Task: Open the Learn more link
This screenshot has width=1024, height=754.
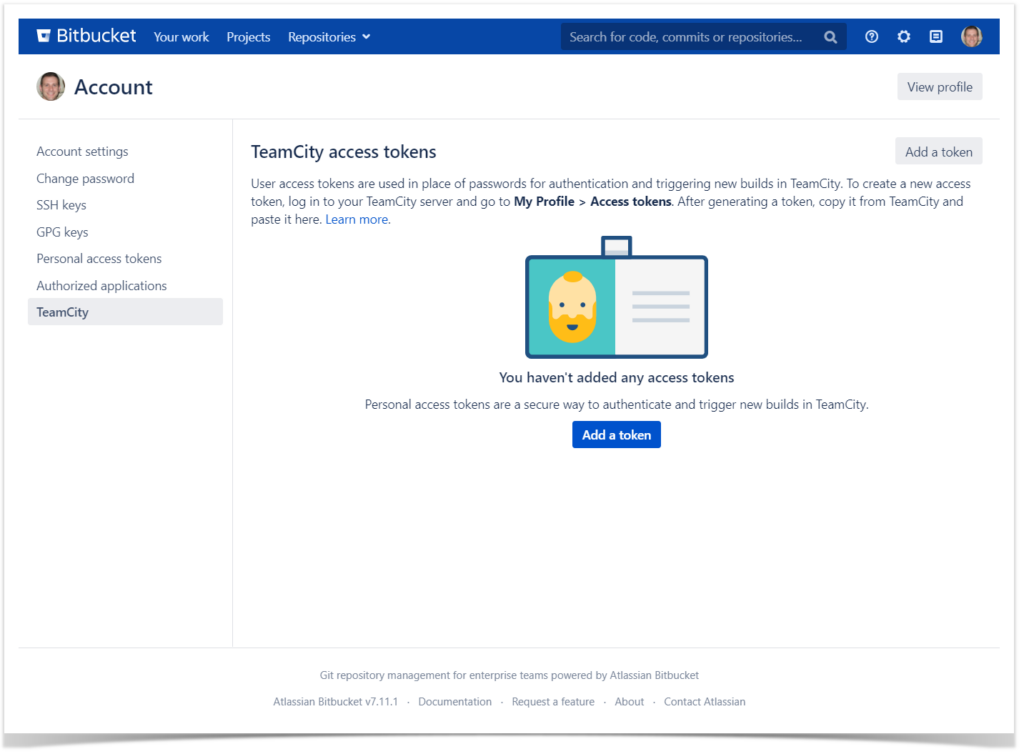Action: coord(355,219)
